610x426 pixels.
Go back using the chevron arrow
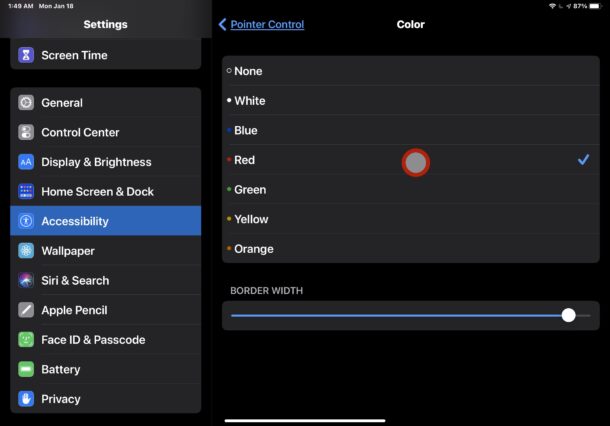tap(223, 24)
